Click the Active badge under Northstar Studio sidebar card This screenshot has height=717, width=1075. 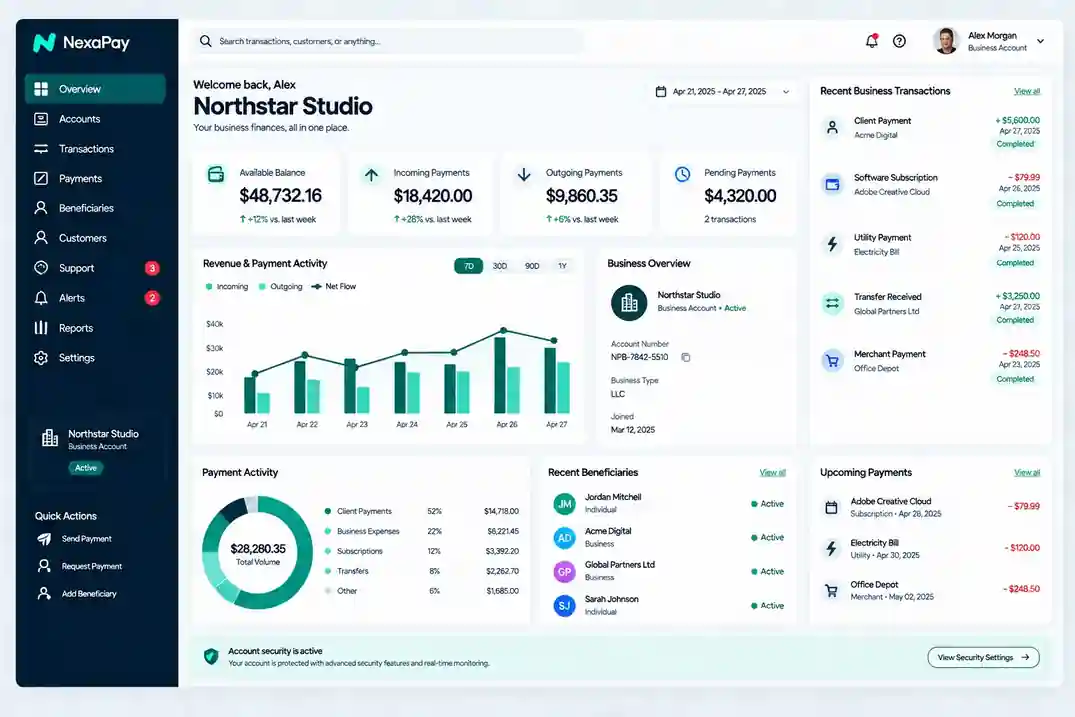pyautogui.click(x=86, y=468)
